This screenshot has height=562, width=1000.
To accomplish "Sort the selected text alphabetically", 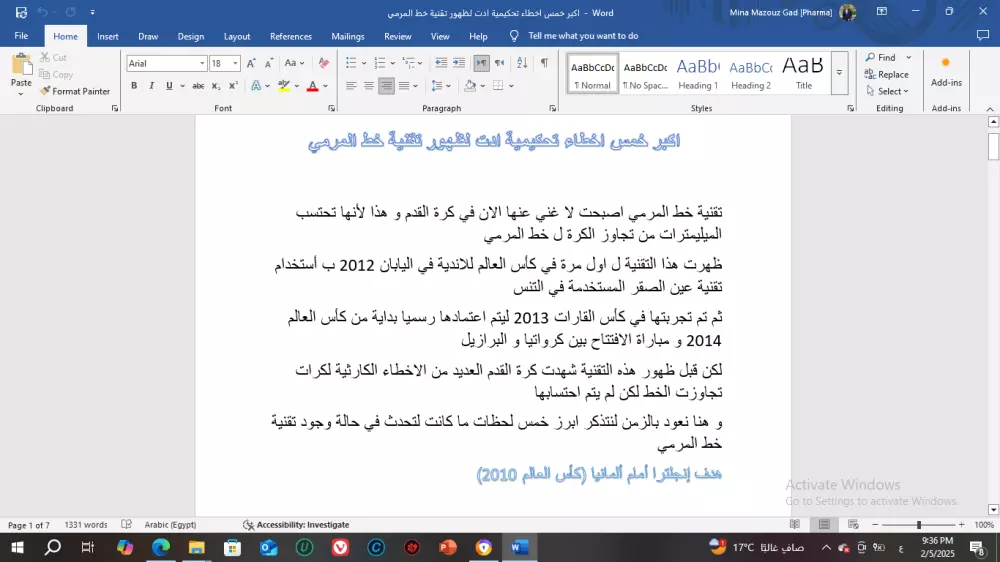I will pyautogui.click(x=522, y=63).
